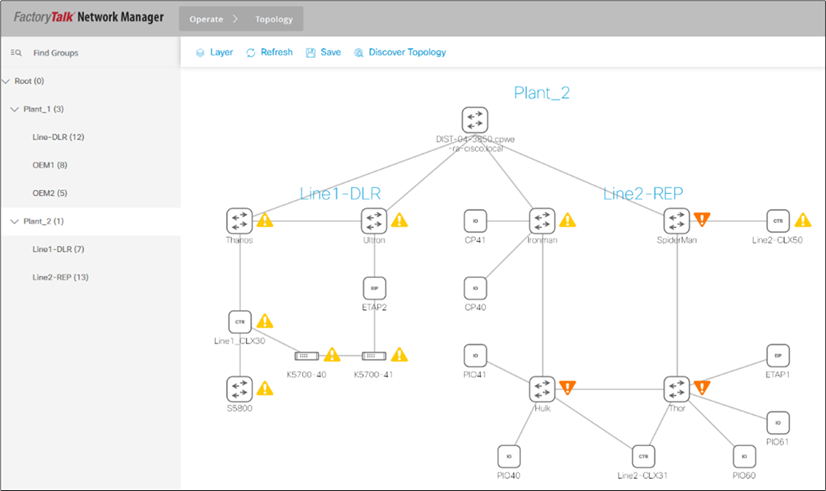The height and width of the screenshot is (491, 826).
Task: Select the Ironman switch node
Action: [x=542, y=221]
